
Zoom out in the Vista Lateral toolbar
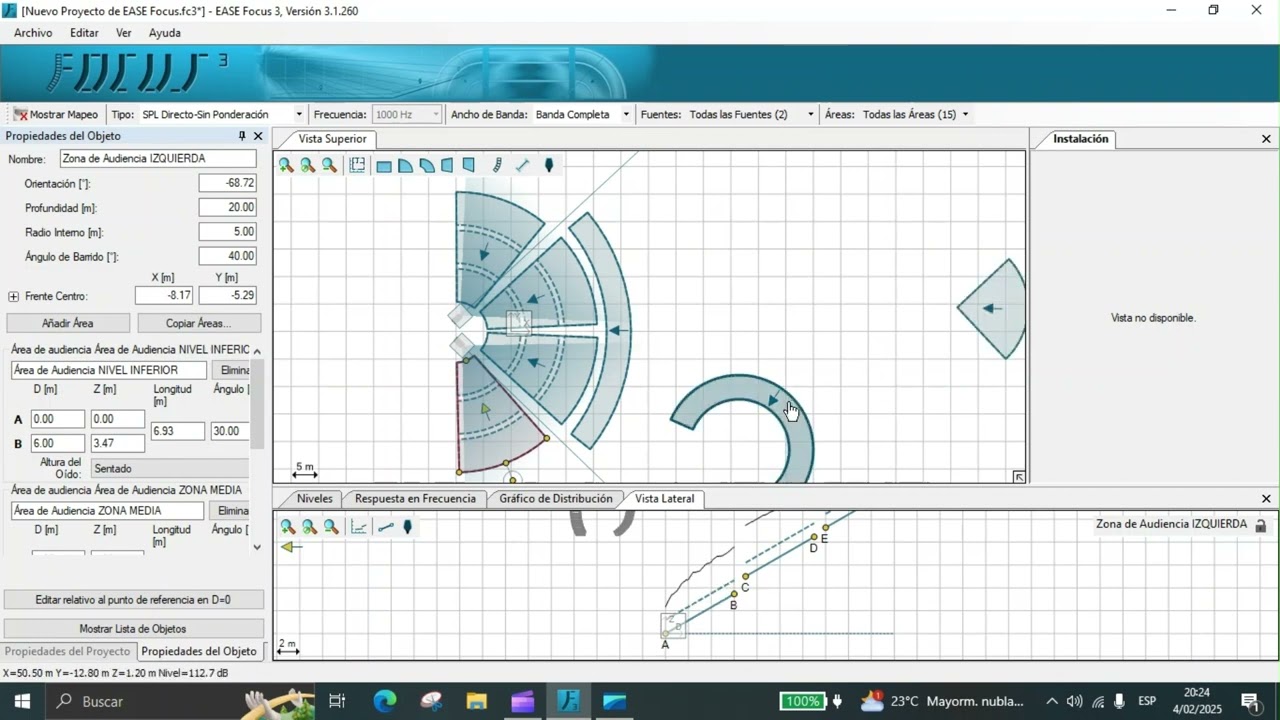(331, 527)
